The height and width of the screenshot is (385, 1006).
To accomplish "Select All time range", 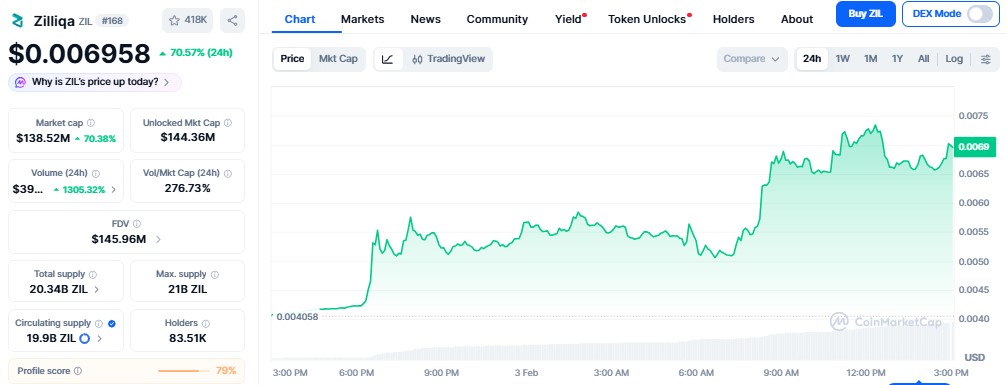I will [923, 59].
